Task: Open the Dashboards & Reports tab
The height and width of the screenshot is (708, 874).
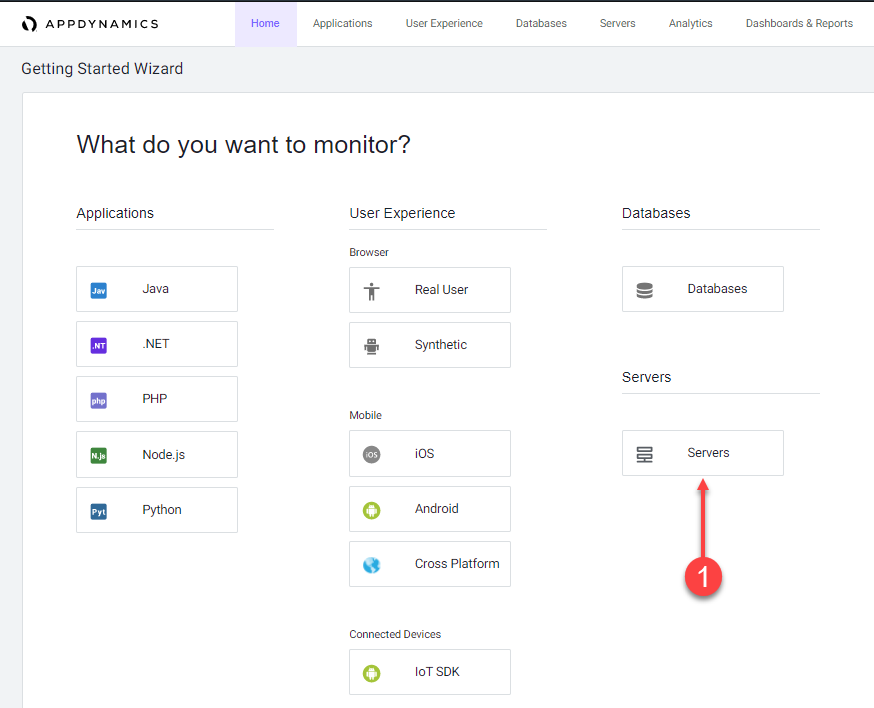Action: 799,23
